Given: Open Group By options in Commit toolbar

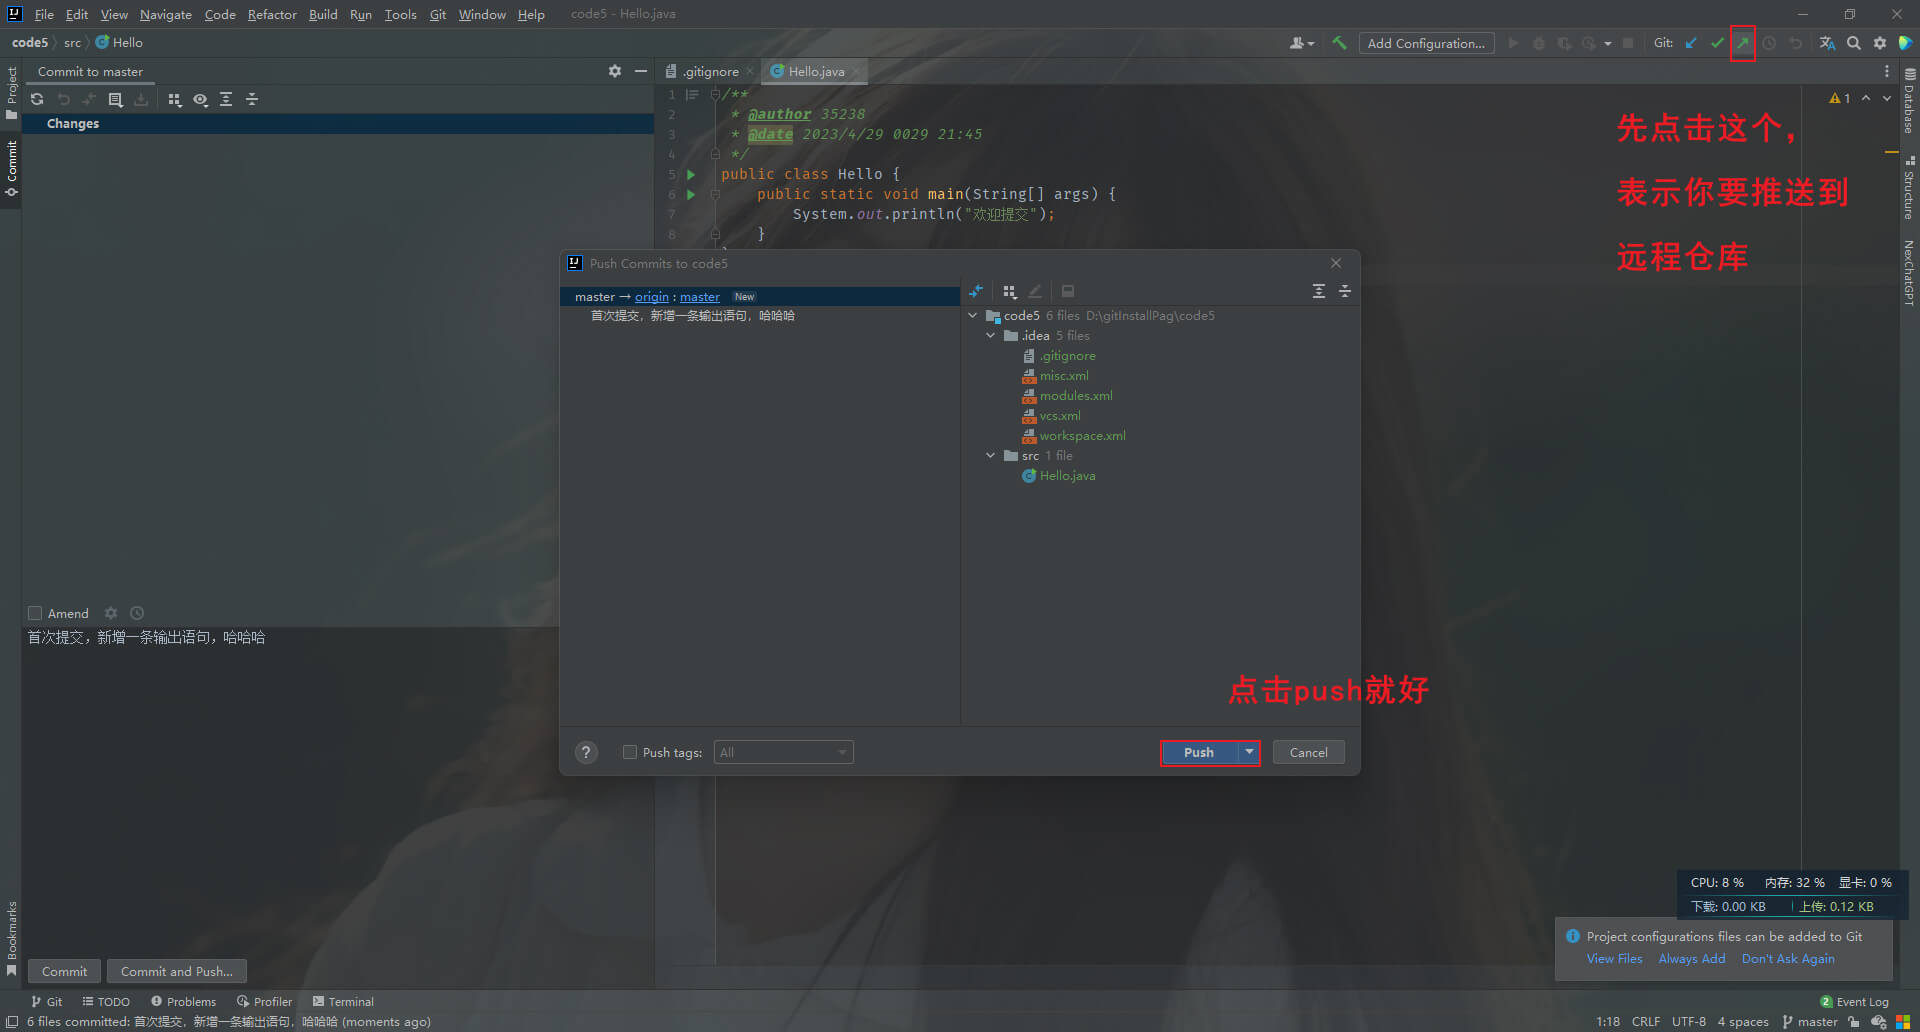Looking at the screenshot, I should [x=174, y=99].
